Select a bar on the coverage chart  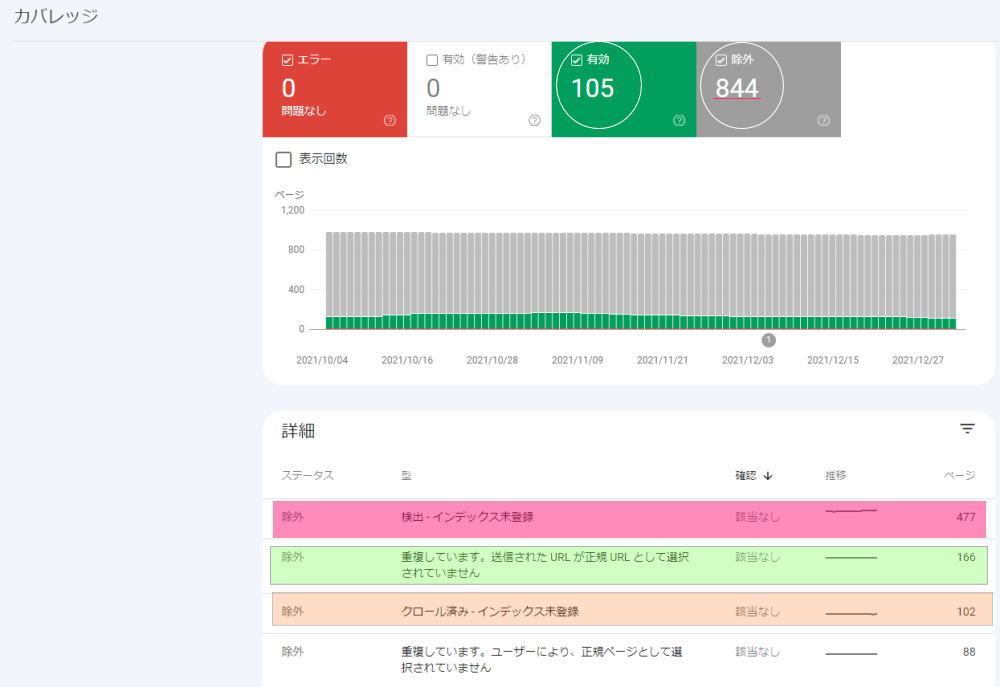[640, 280]
